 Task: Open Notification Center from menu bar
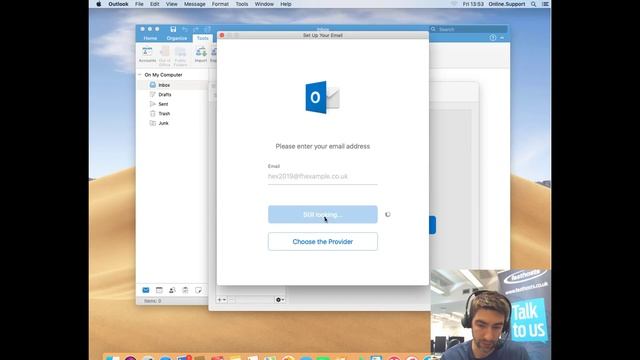(545, 4)
